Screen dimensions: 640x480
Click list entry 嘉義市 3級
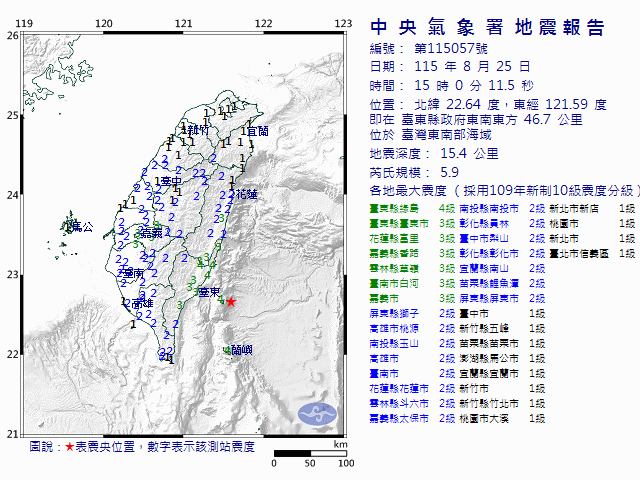coord(412,298)
